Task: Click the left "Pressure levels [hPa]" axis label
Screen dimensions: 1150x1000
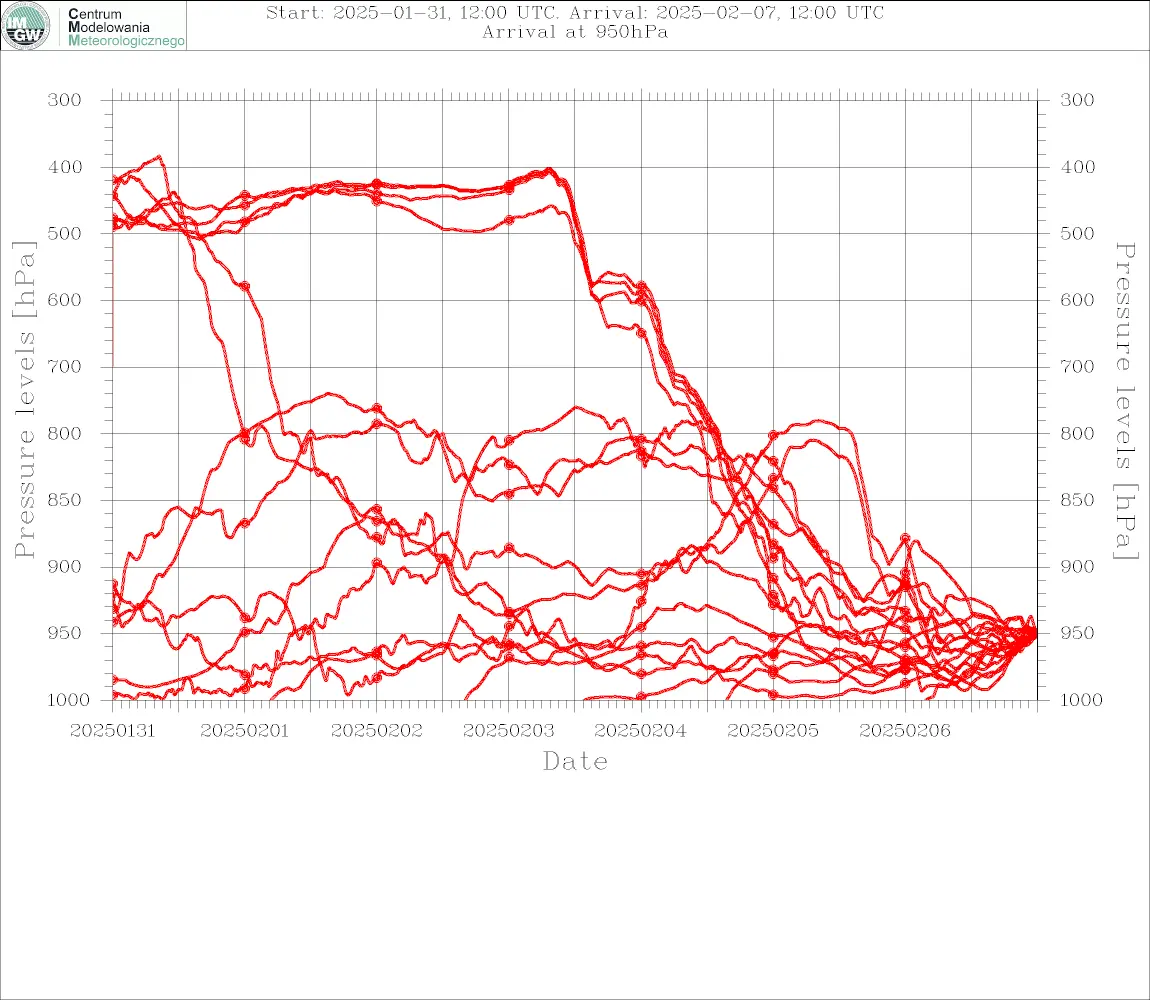Action: click(24, 400)
